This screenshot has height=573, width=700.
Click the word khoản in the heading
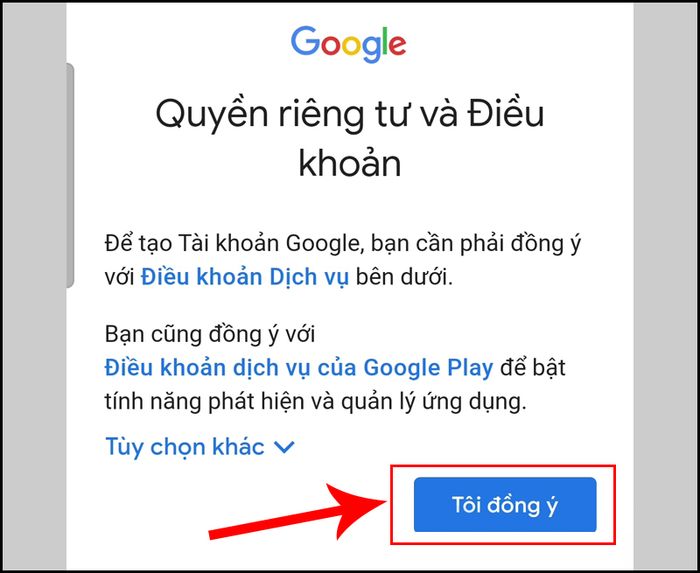pyautogui.click(x=350, y=162)
